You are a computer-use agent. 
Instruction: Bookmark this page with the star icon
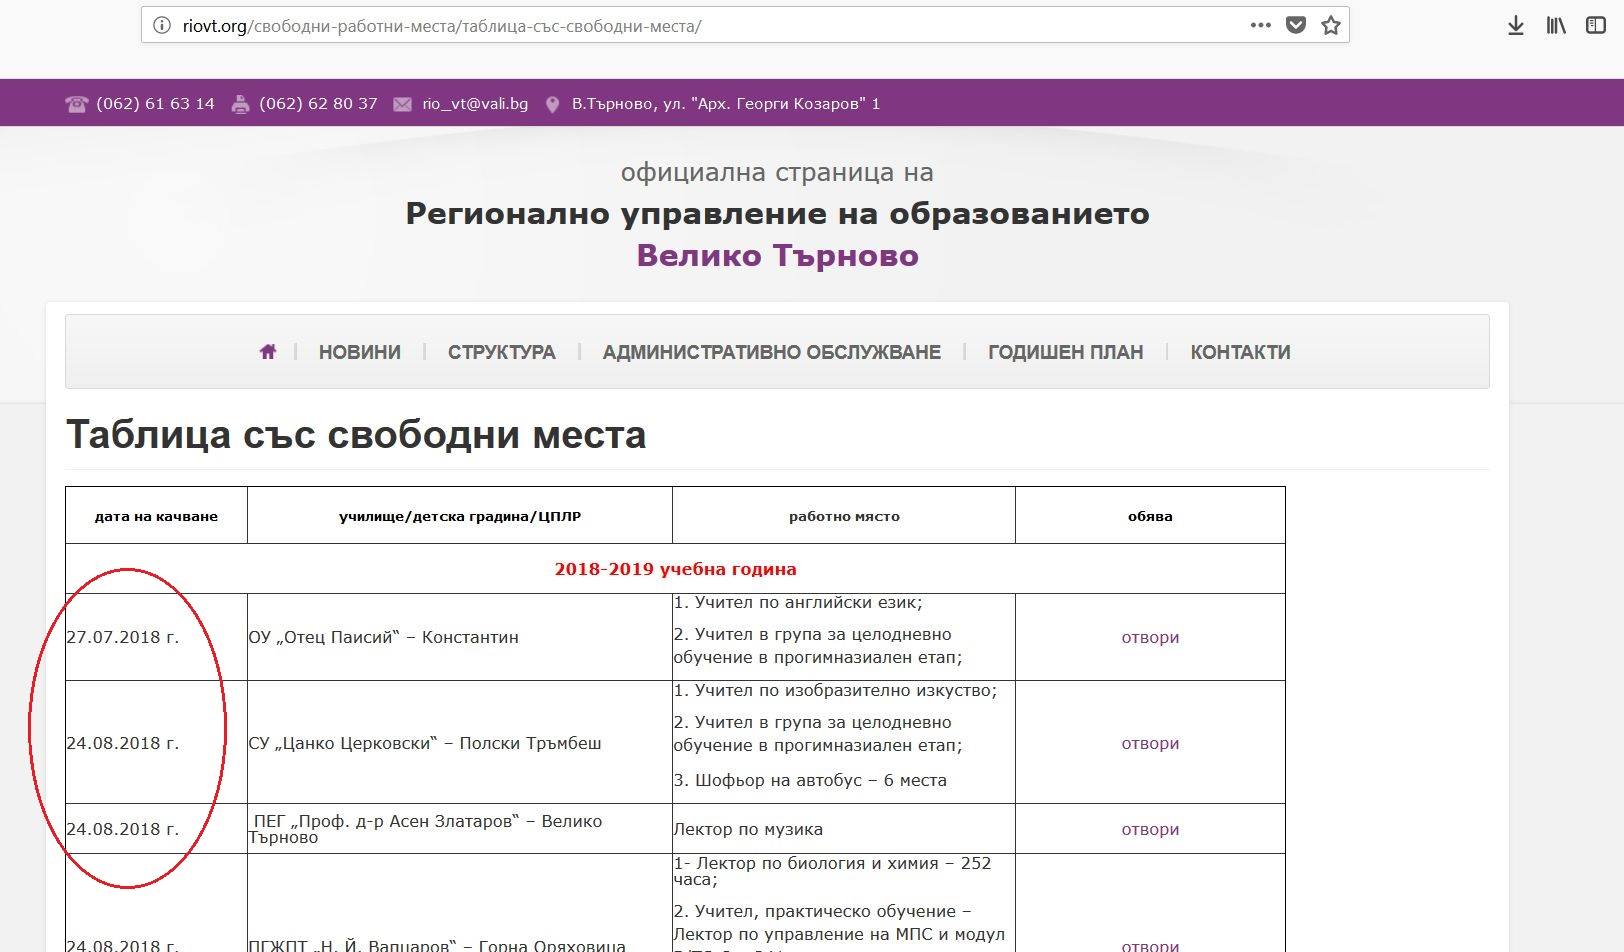[1331, 26]
